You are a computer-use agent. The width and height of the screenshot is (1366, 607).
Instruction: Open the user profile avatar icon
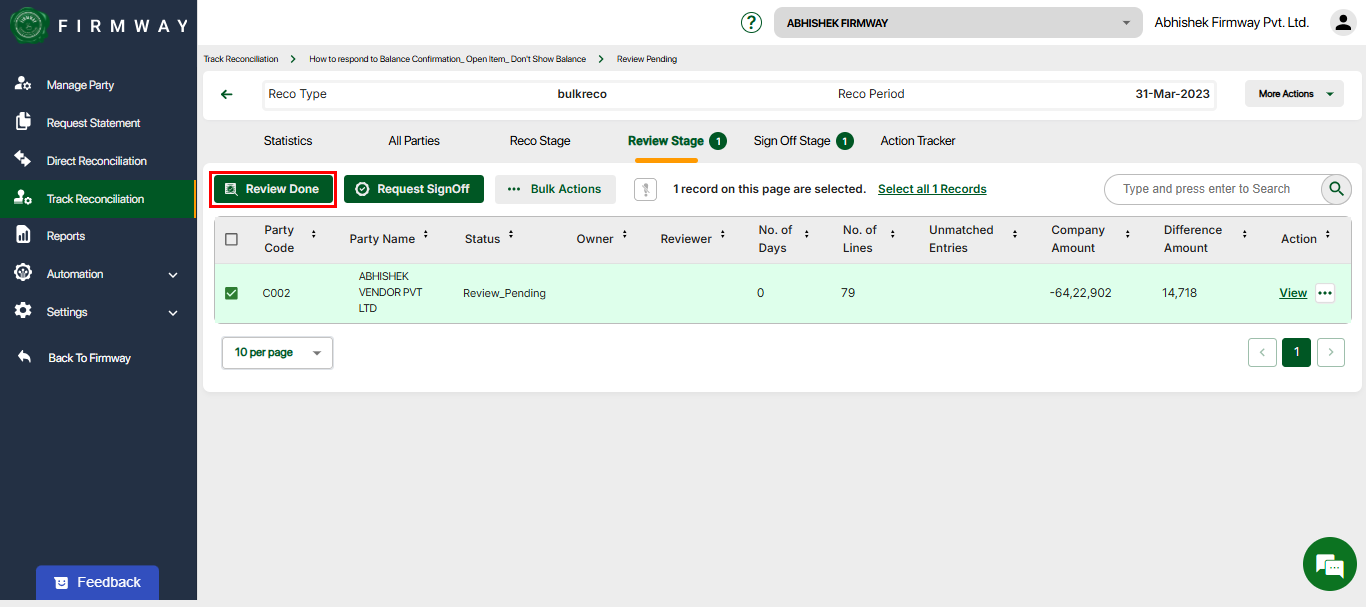point(1341,22)
